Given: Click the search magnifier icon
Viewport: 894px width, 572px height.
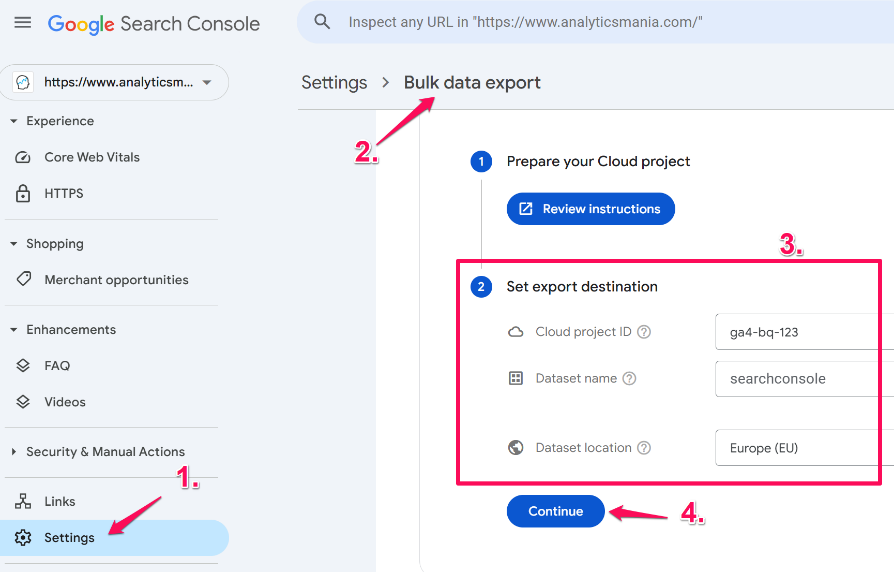Looking at the screenshot, I should pyautogui.click(x=322, y=22).
